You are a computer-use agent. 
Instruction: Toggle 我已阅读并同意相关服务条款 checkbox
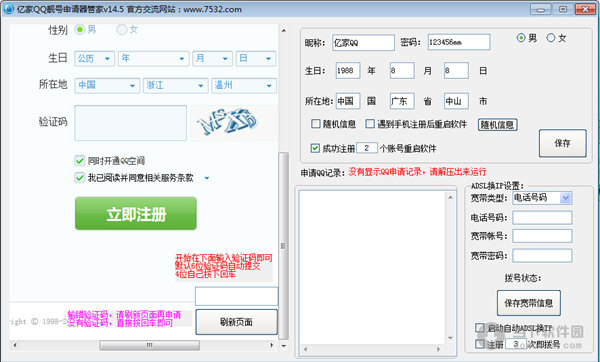click(80, 178)
